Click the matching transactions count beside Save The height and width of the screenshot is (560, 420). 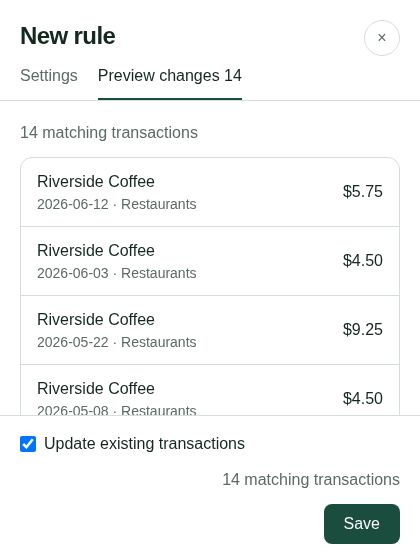pos(311,480)
